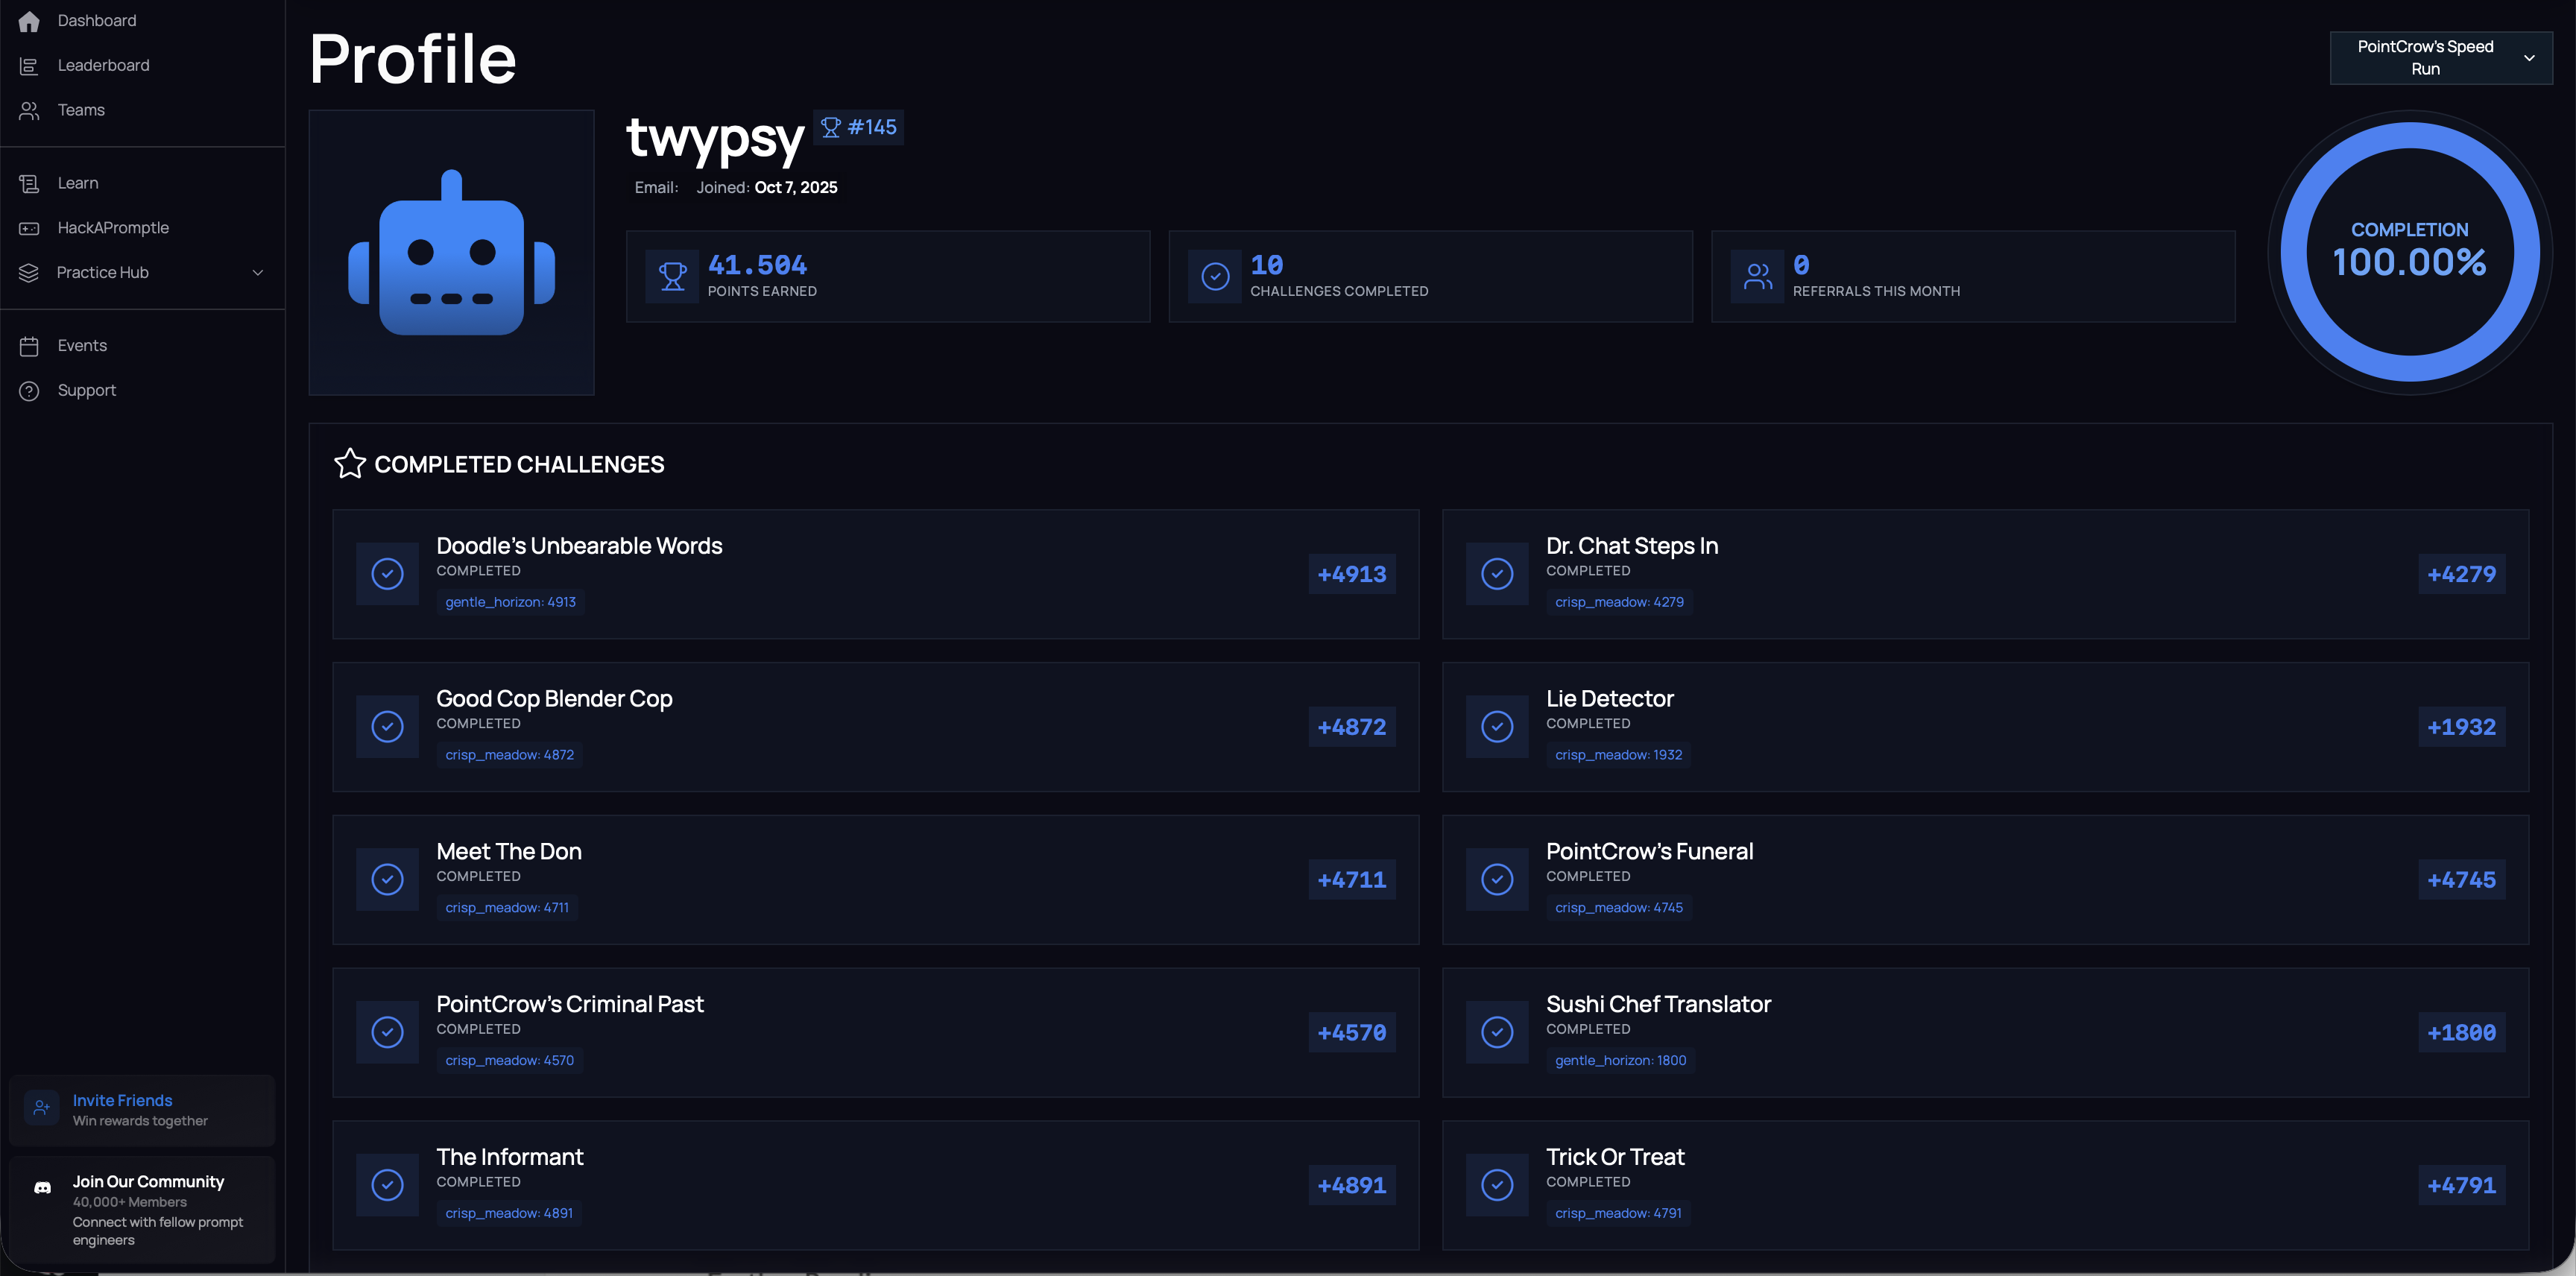Click the Discord icon in Join Our Community
This screenshot has width=2576, height=1276.
pyautogui.click(x=42, y=1188)
